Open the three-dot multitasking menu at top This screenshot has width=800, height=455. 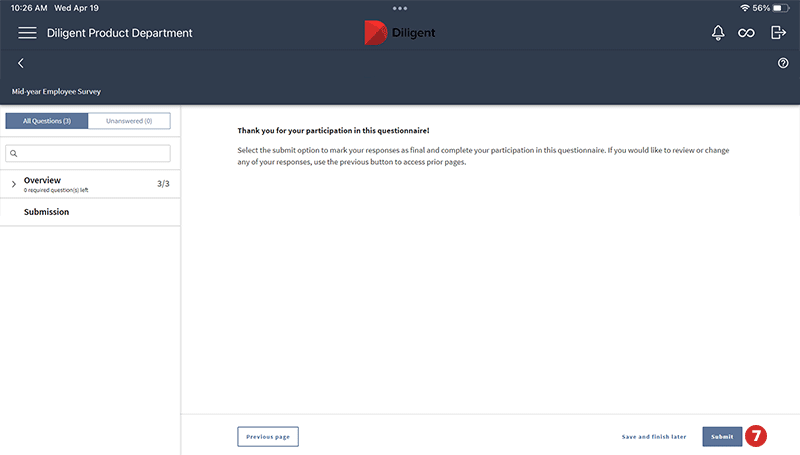[400, 7]
